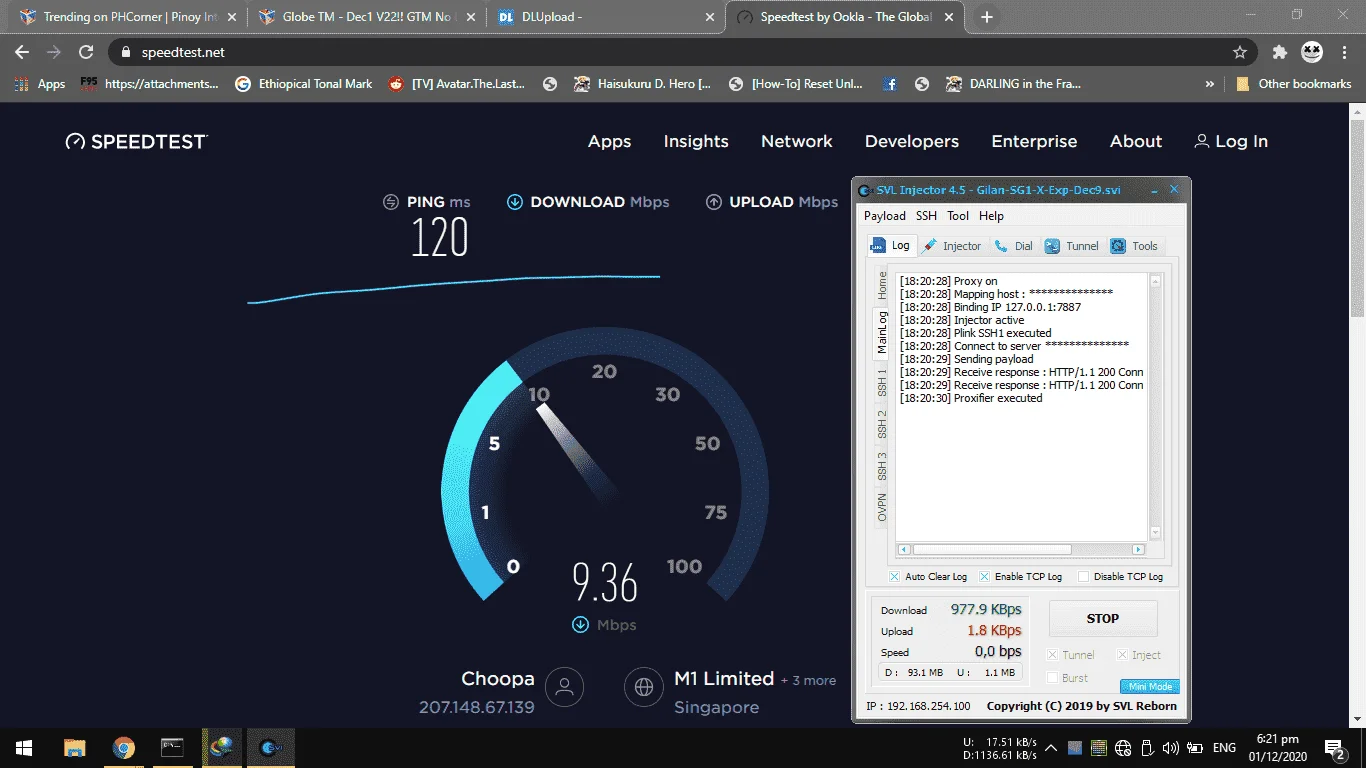Click the Chrome menu three-dot icon
Image resolution: width=1366 pixels, height=768 pixels.
1345,52
